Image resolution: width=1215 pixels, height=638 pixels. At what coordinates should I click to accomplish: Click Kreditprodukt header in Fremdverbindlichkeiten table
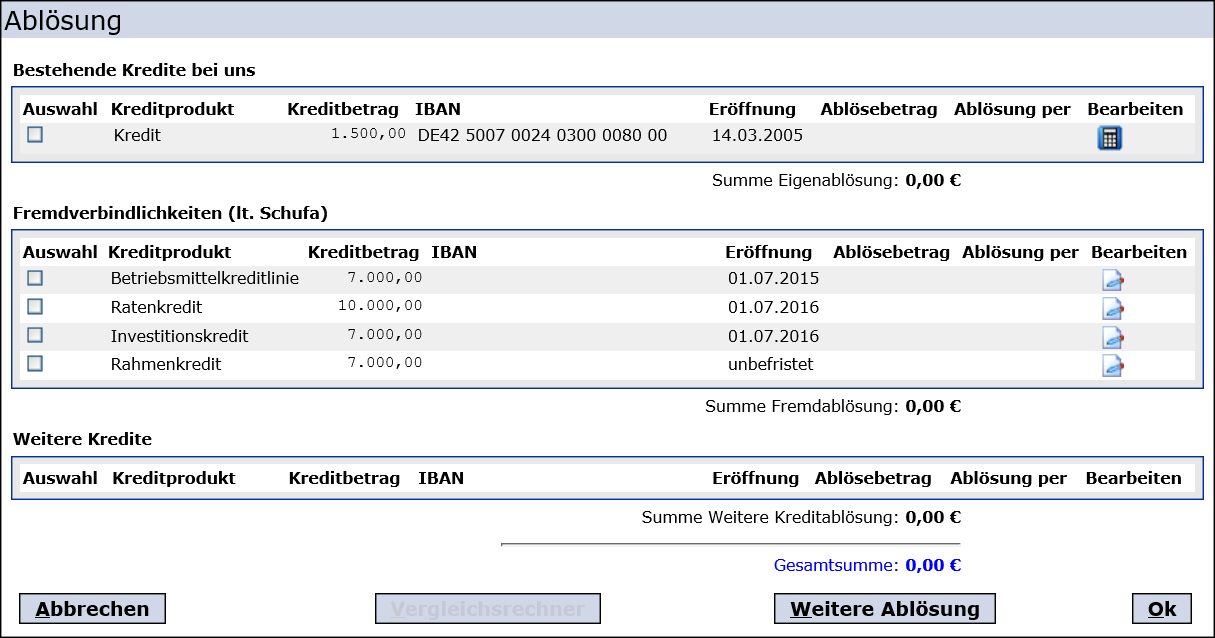click(169, 252)
